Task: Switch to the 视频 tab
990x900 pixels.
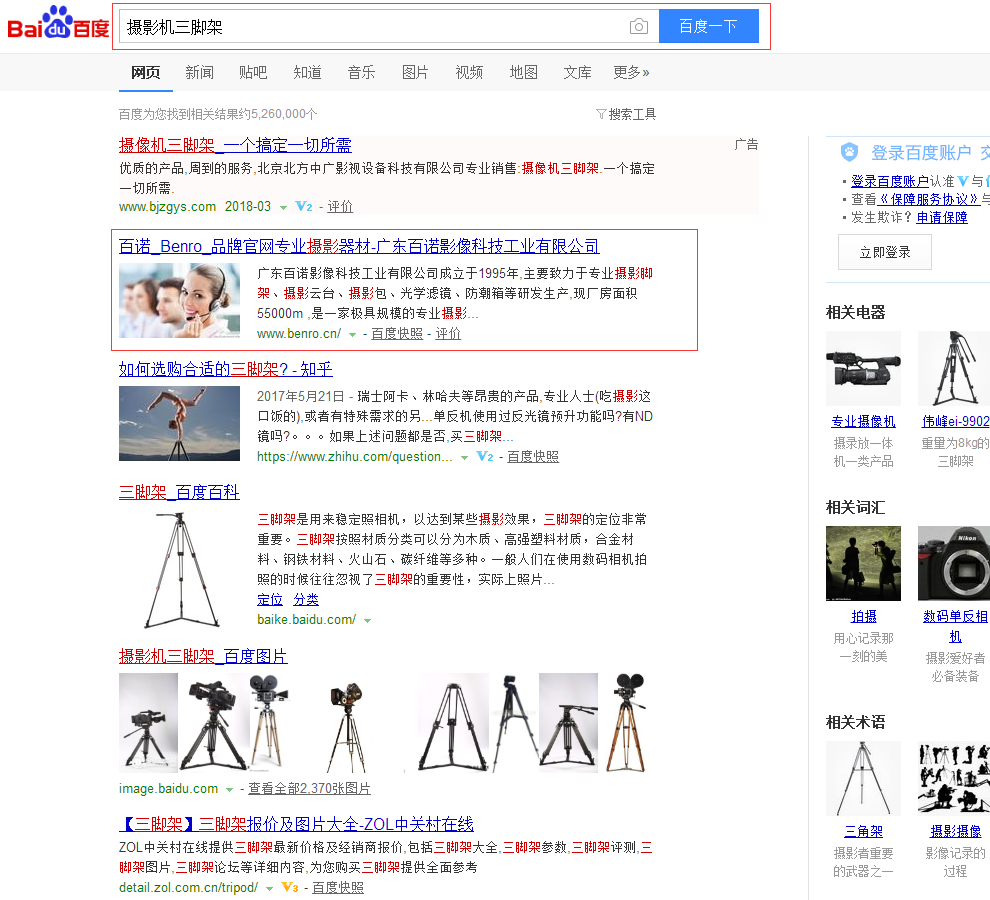Action: [469, 72]
